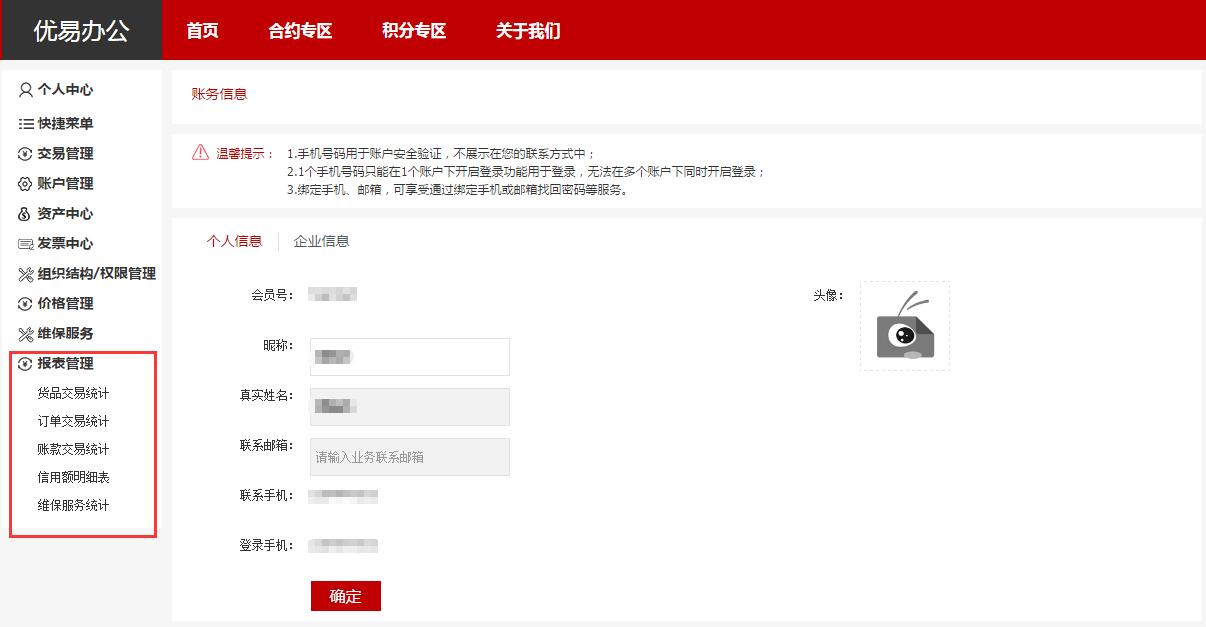Click the 交易管理 sidebar icon
The height and width of the screenshot is (627, 1206).
click(26, 154)
